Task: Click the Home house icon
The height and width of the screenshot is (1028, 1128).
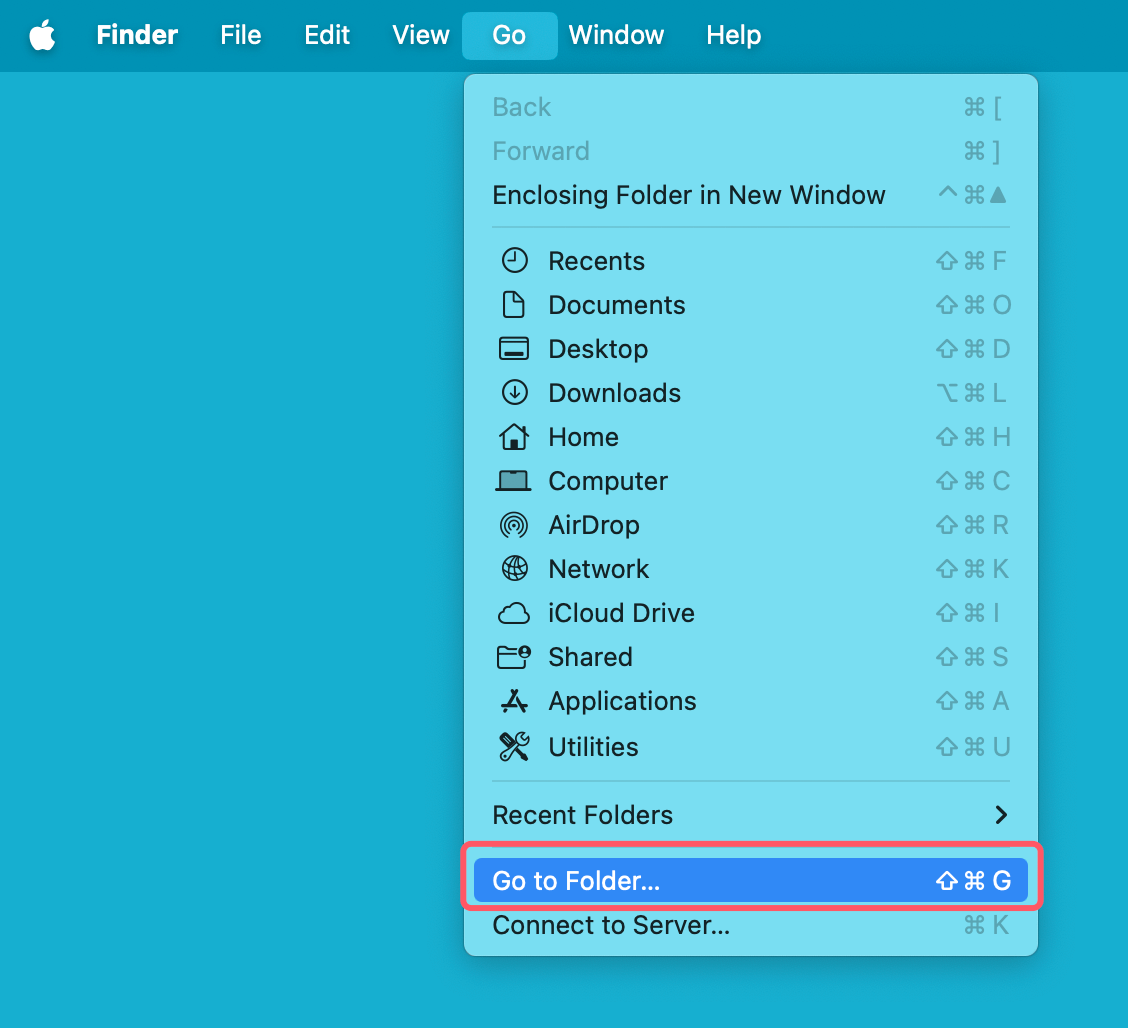Action: point(514,436)
